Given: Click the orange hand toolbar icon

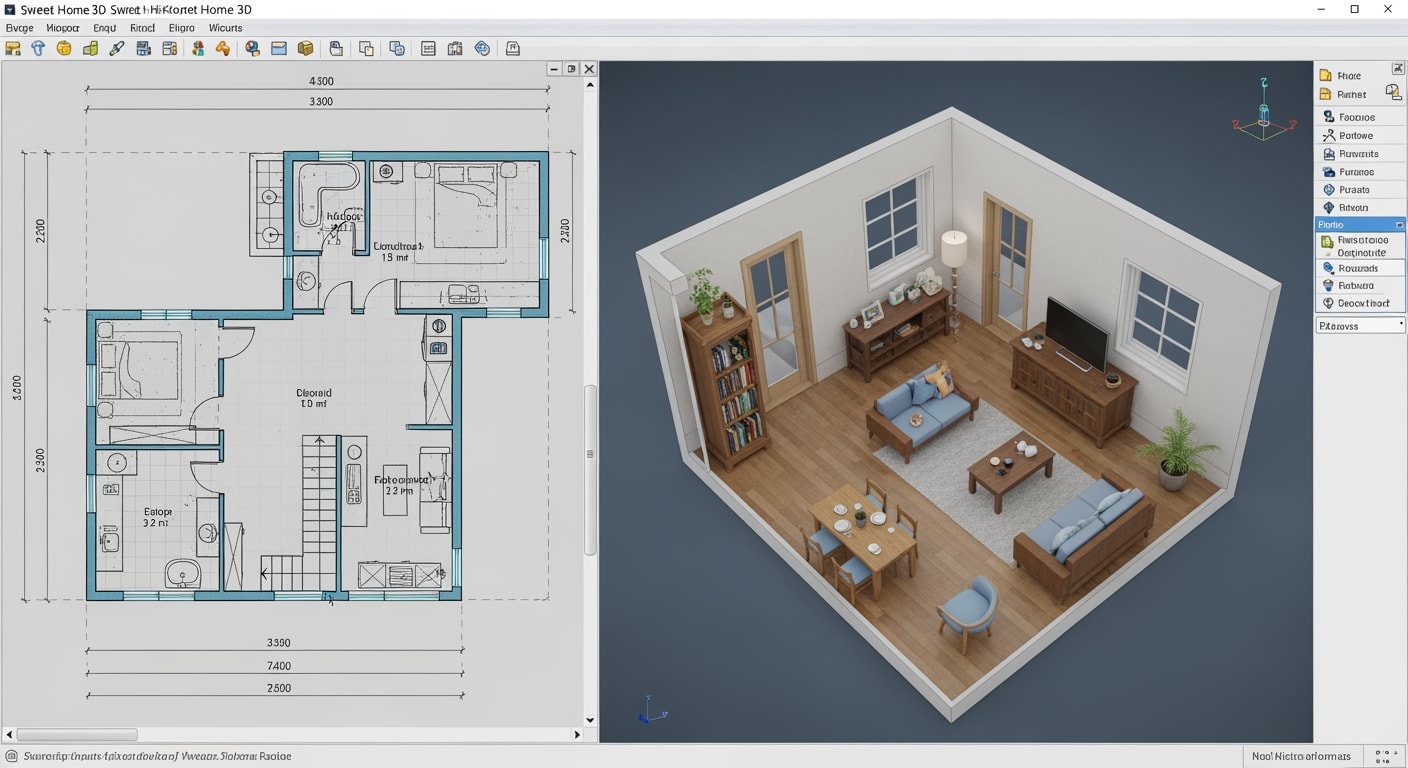Looking at the screenshot, I should tap(222, 48).
